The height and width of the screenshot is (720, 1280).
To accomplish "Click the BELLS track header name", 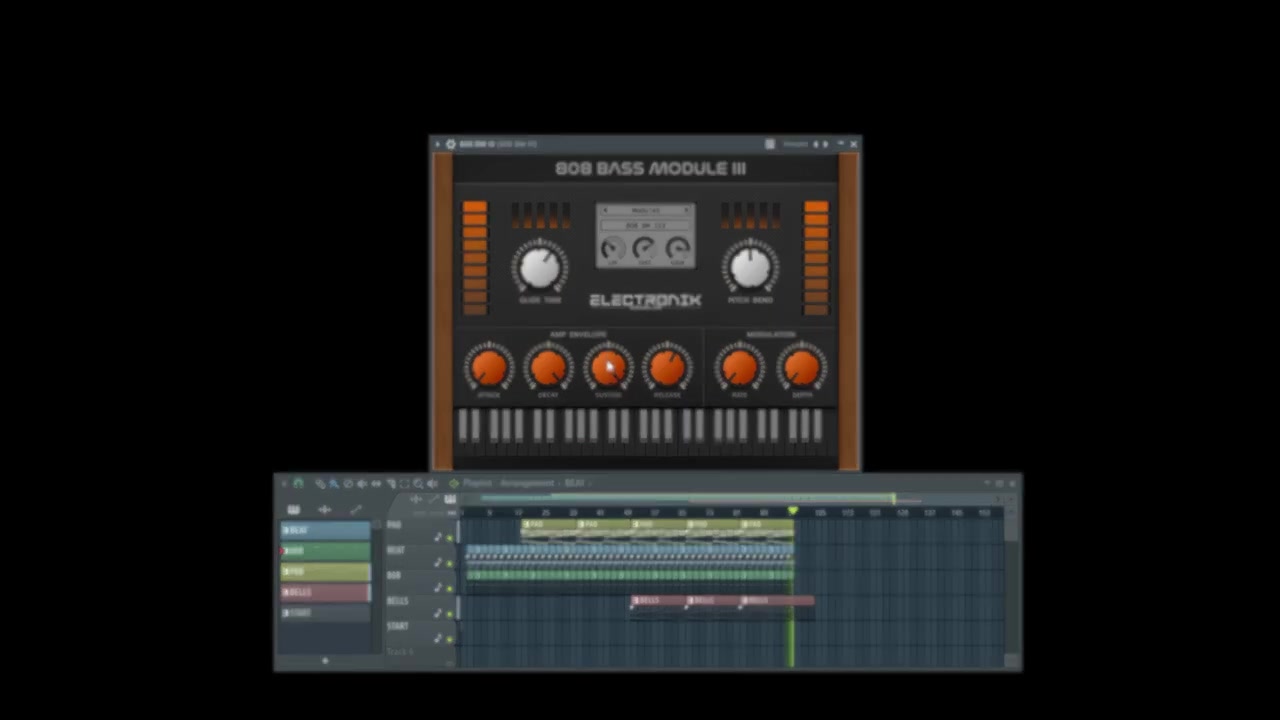I will pyautogui.click(x=397, y=601).
